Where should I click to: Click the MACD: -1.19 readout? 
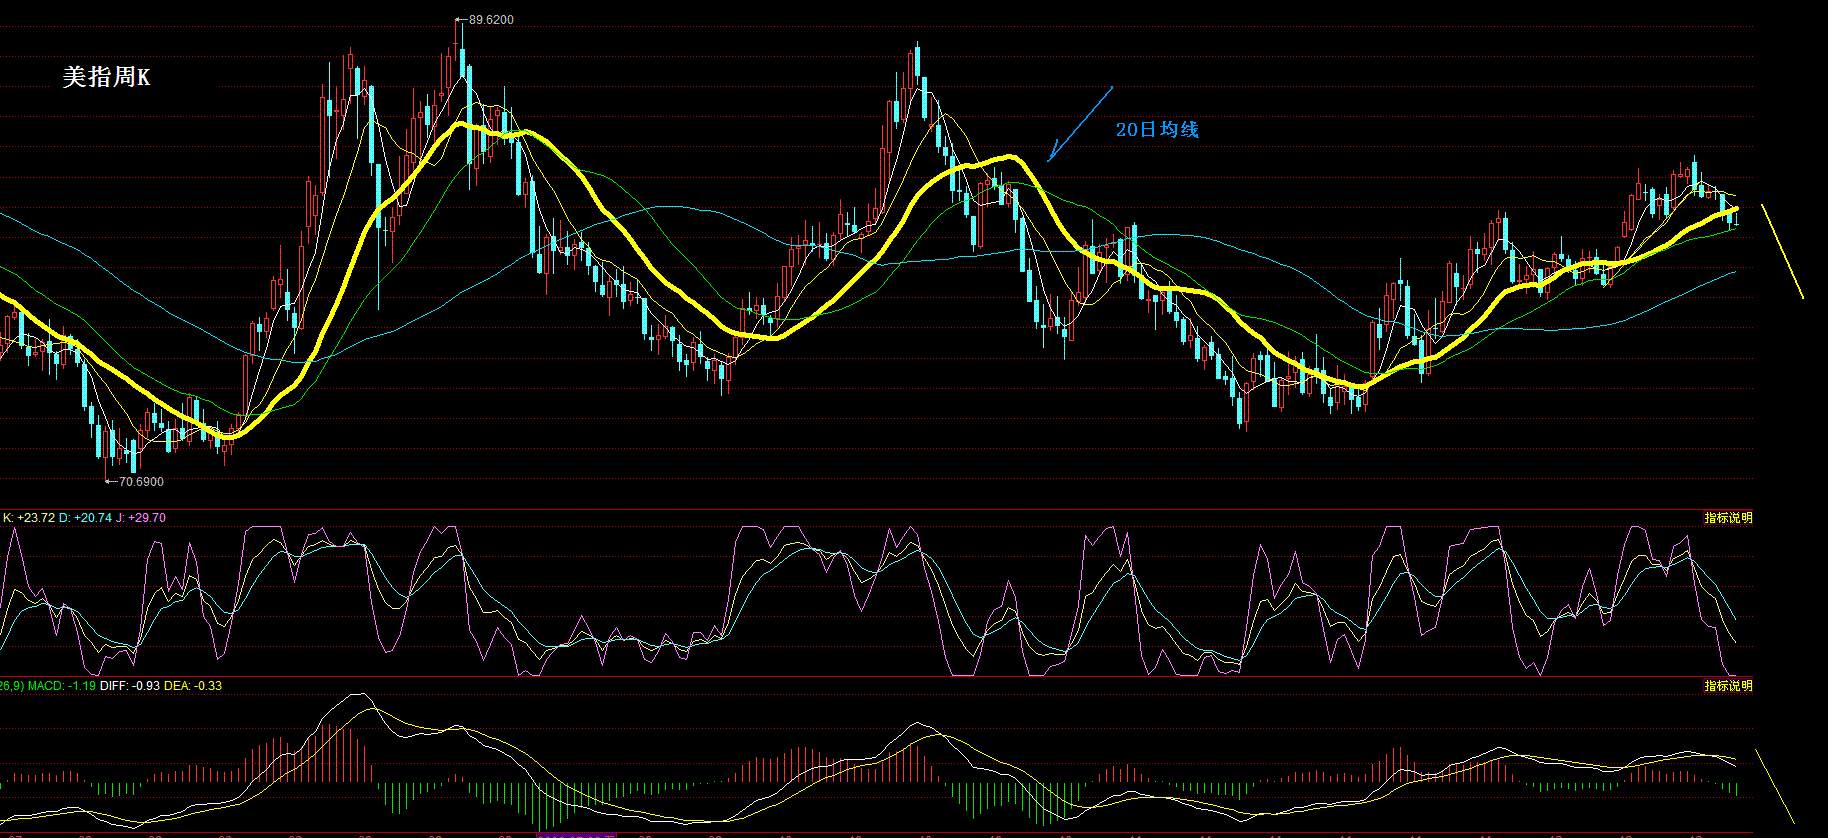click(x=62, y=686)
